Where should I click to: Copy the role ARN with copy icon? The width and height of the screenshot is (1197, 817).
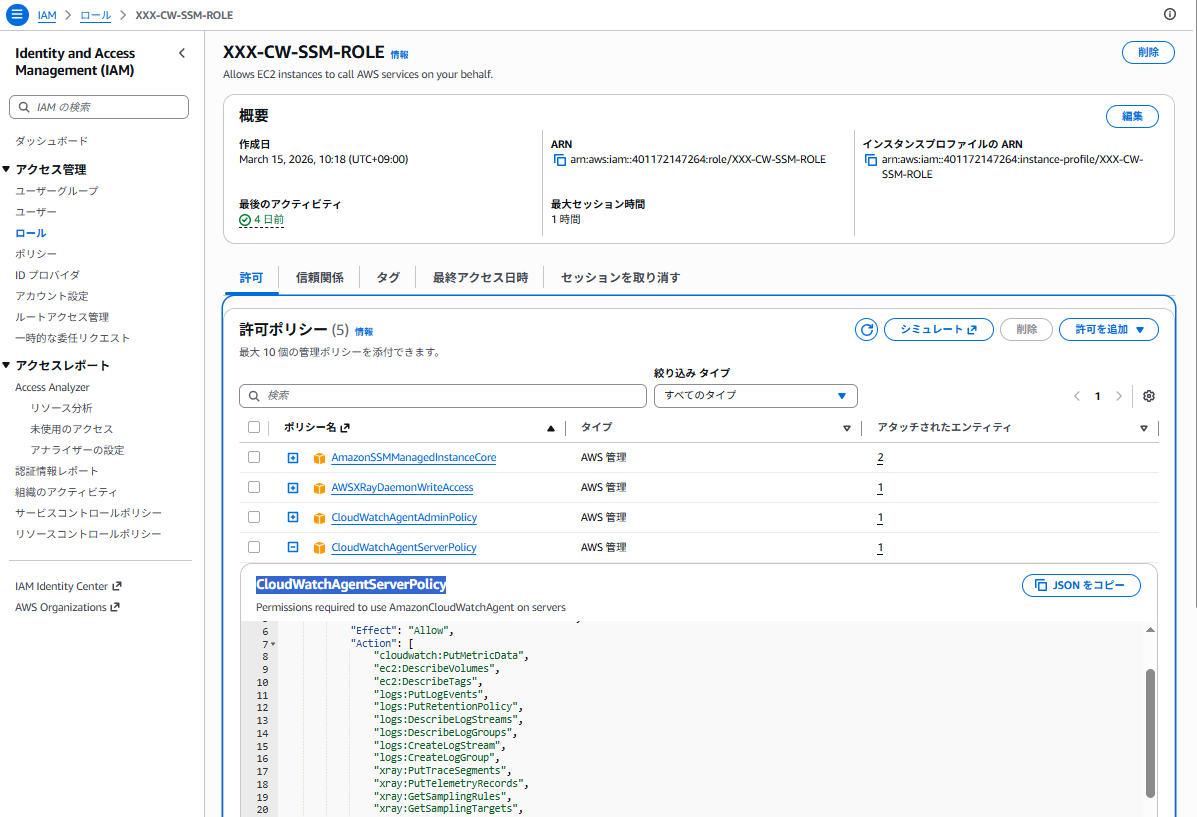point(560,160)
